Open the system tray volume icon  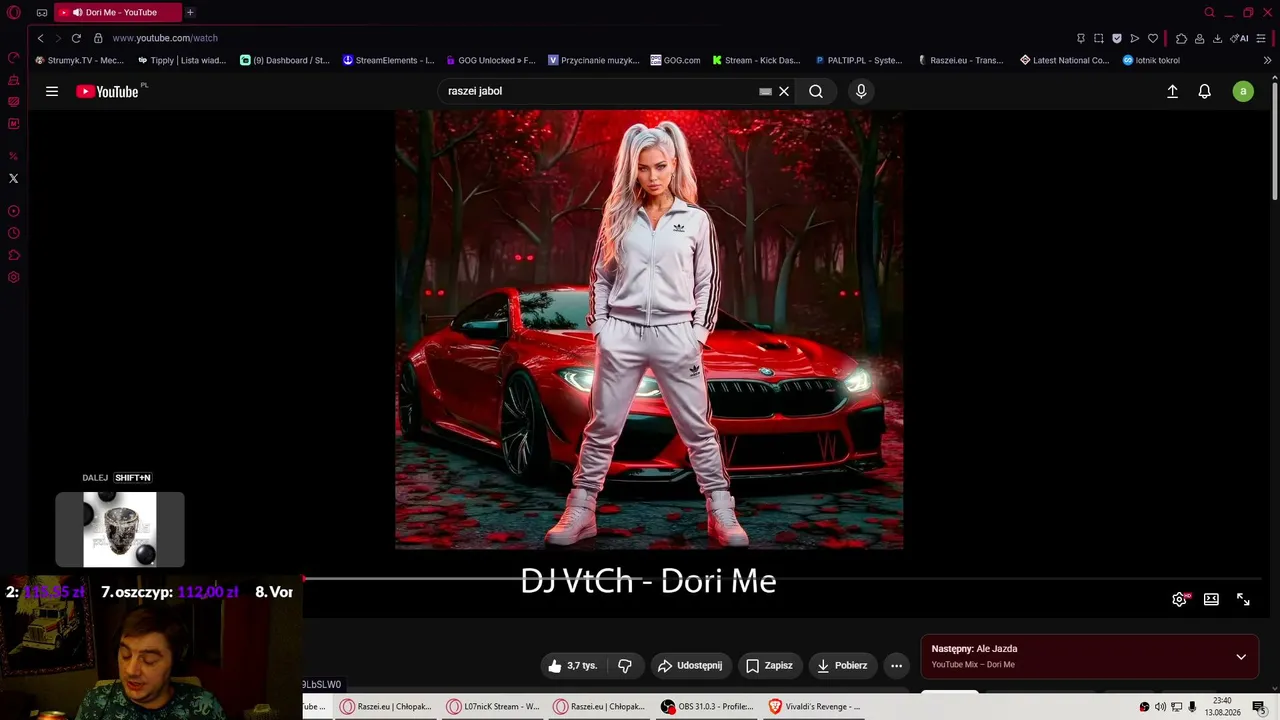1160,707
